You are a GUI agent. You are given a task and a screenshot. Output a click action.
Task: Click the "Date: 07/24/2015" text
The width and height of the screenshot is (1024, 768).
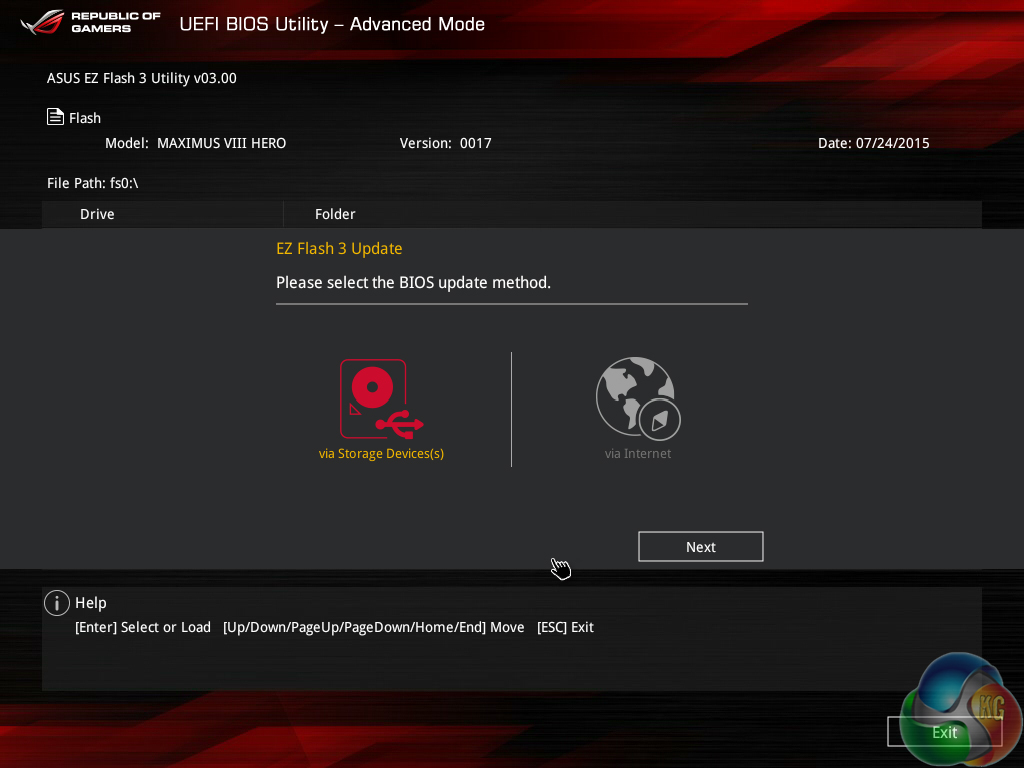point(873,143)
